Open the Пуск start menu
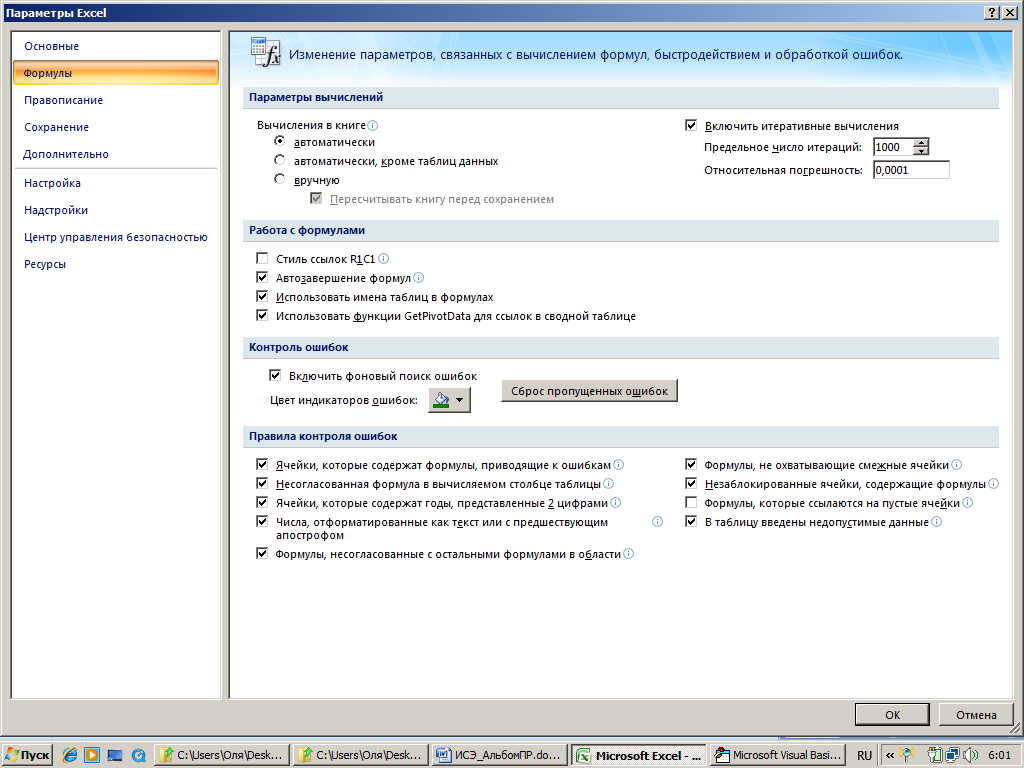This screenshot has height=768, width=1024. pyautogui.click(x=27, y=756)
